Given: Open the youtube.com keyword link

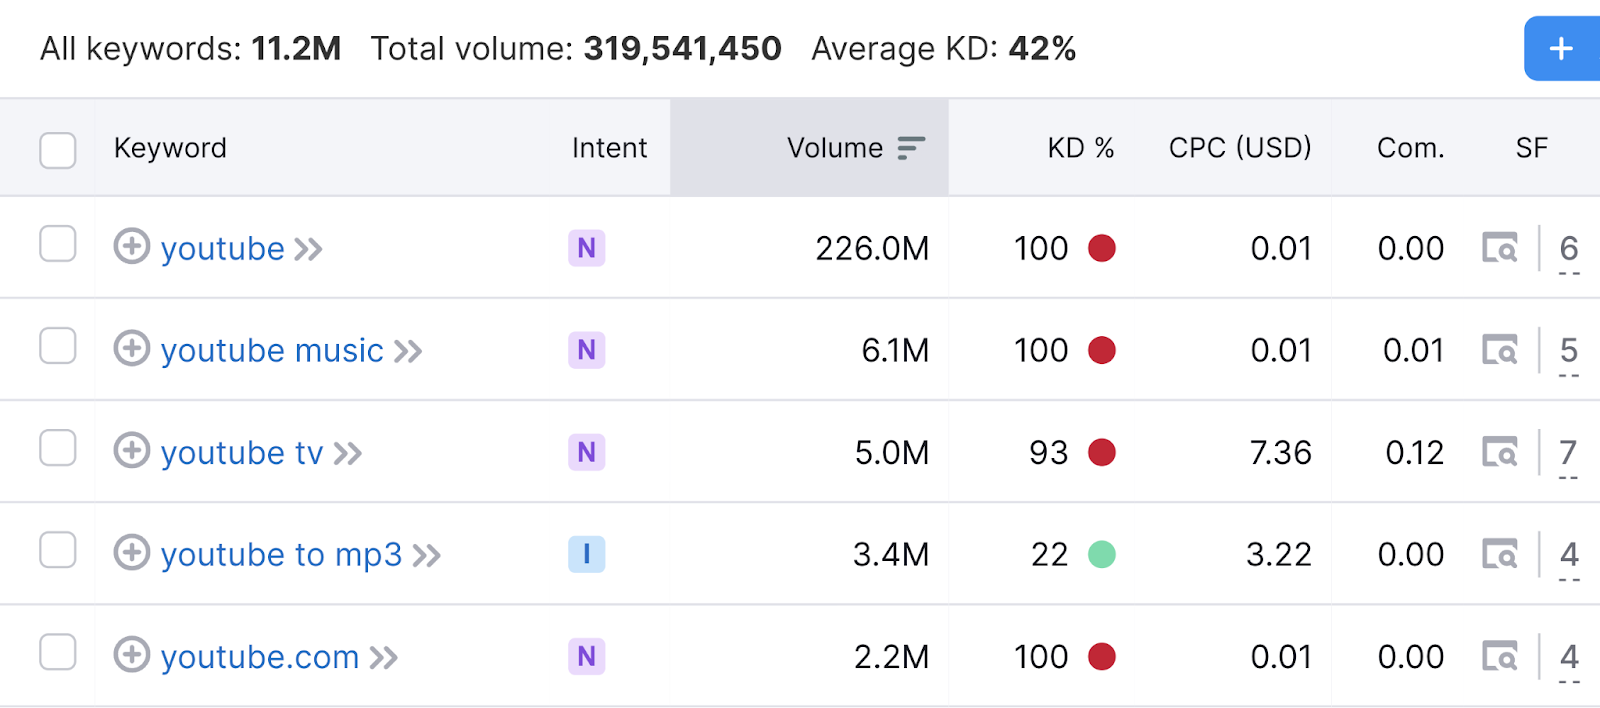Looking at the screenshot, I should (260, 657).
